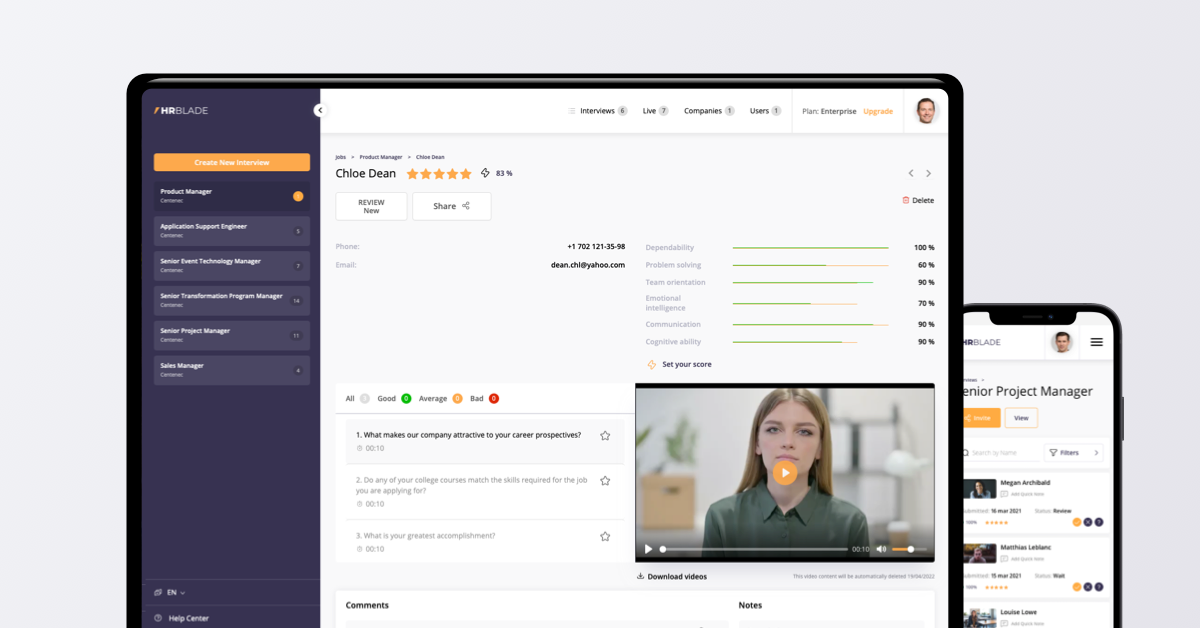Open the Interviews menu item
This screenshot has height=628, width=1200.
pos(597,111)
